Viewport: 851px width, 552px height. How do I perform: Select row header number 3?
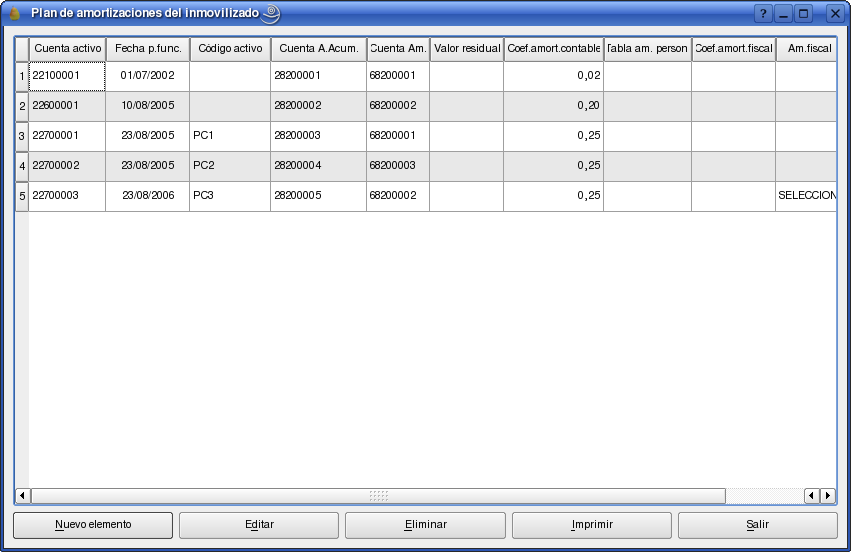coord(22,136)
